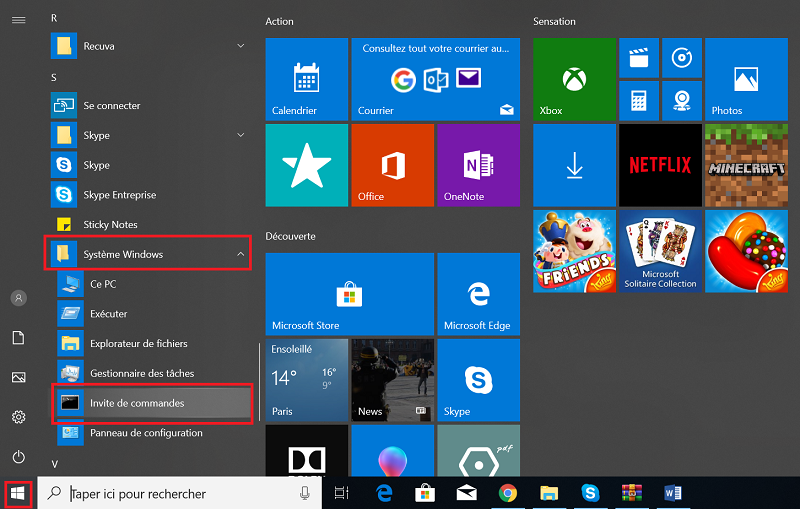Image resolution: width=800 pixels, height=509 pixels.
Task: Open Candy Crush Friends tile
Action: (574, 251)
